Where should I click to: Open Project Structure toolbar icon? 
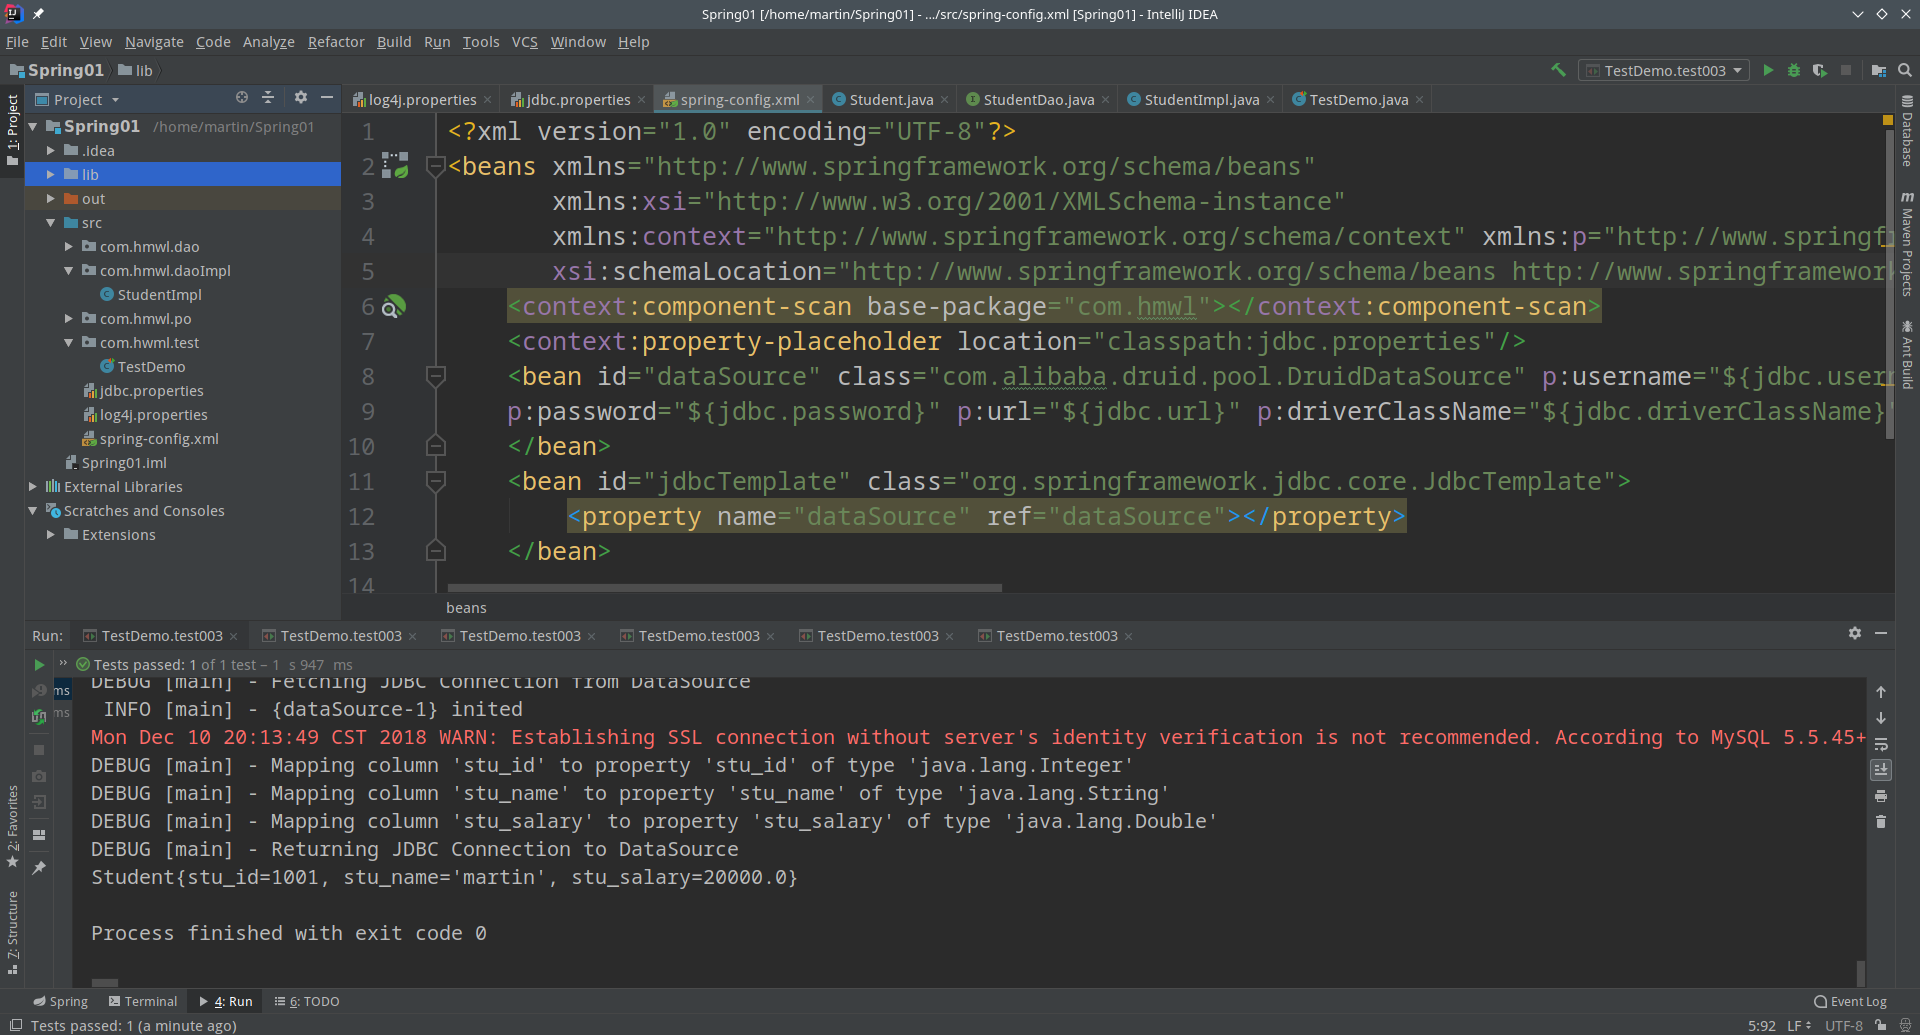(x=1879, y=70)
